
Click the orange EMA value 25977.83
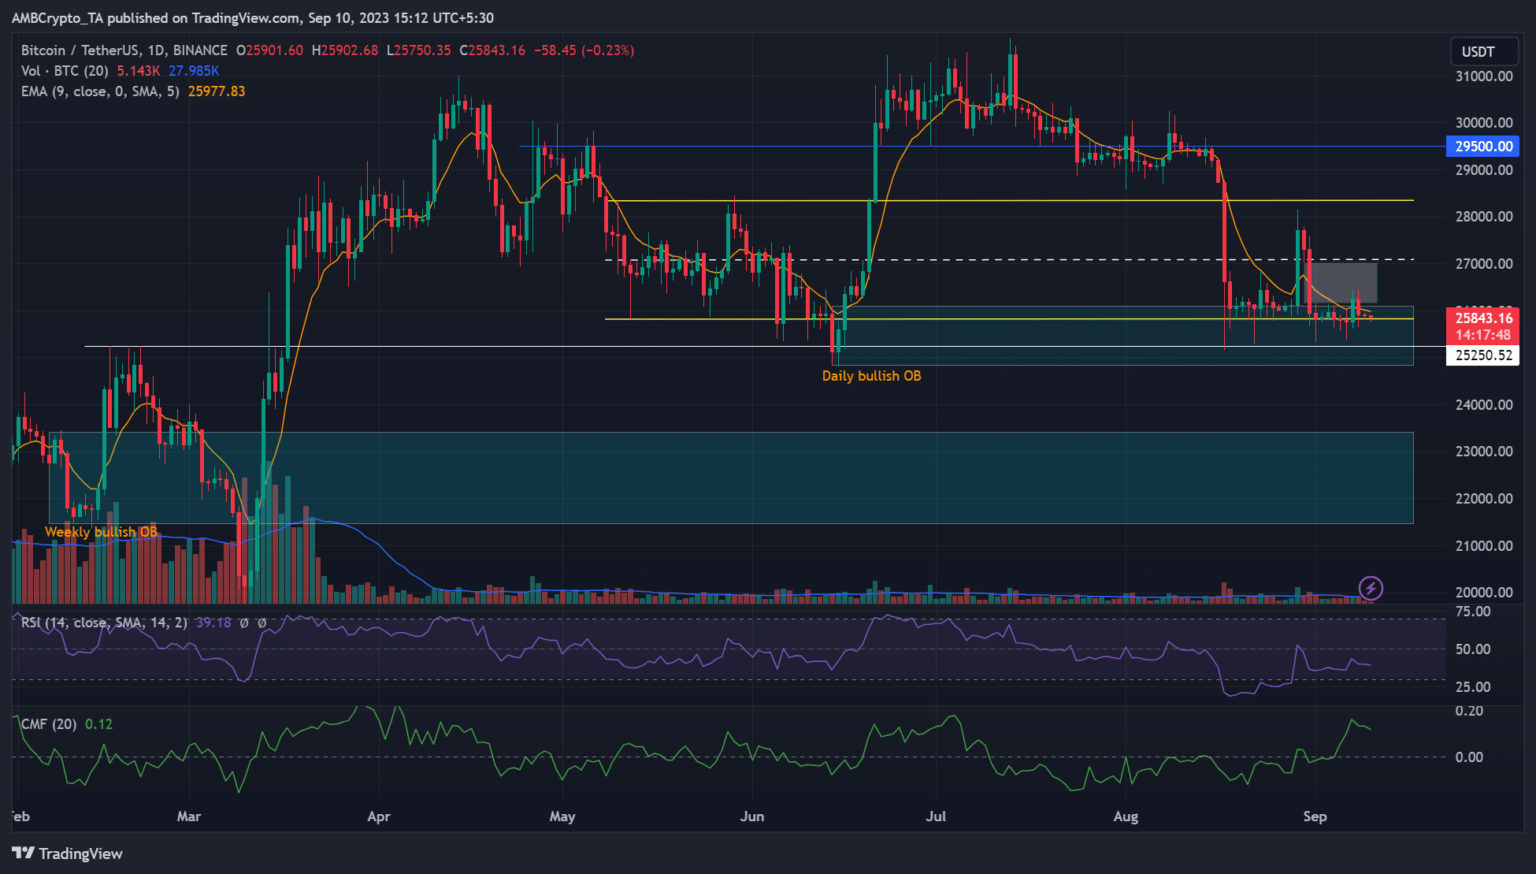tap(216, 91)
